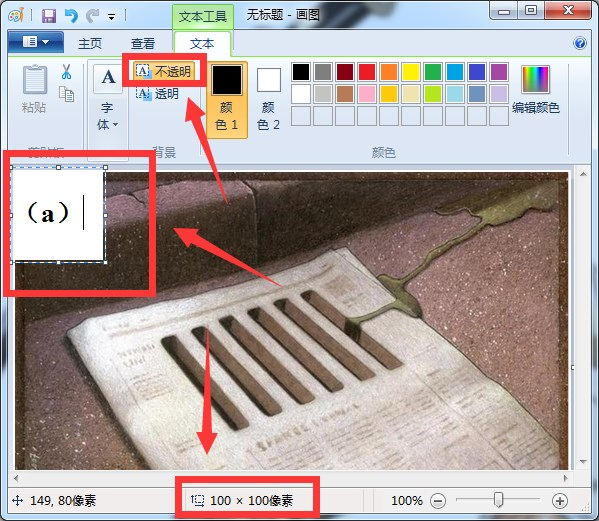The image size is (599, 521).
Task: Pick the dark red color swatch
Action: click(345, 72)
